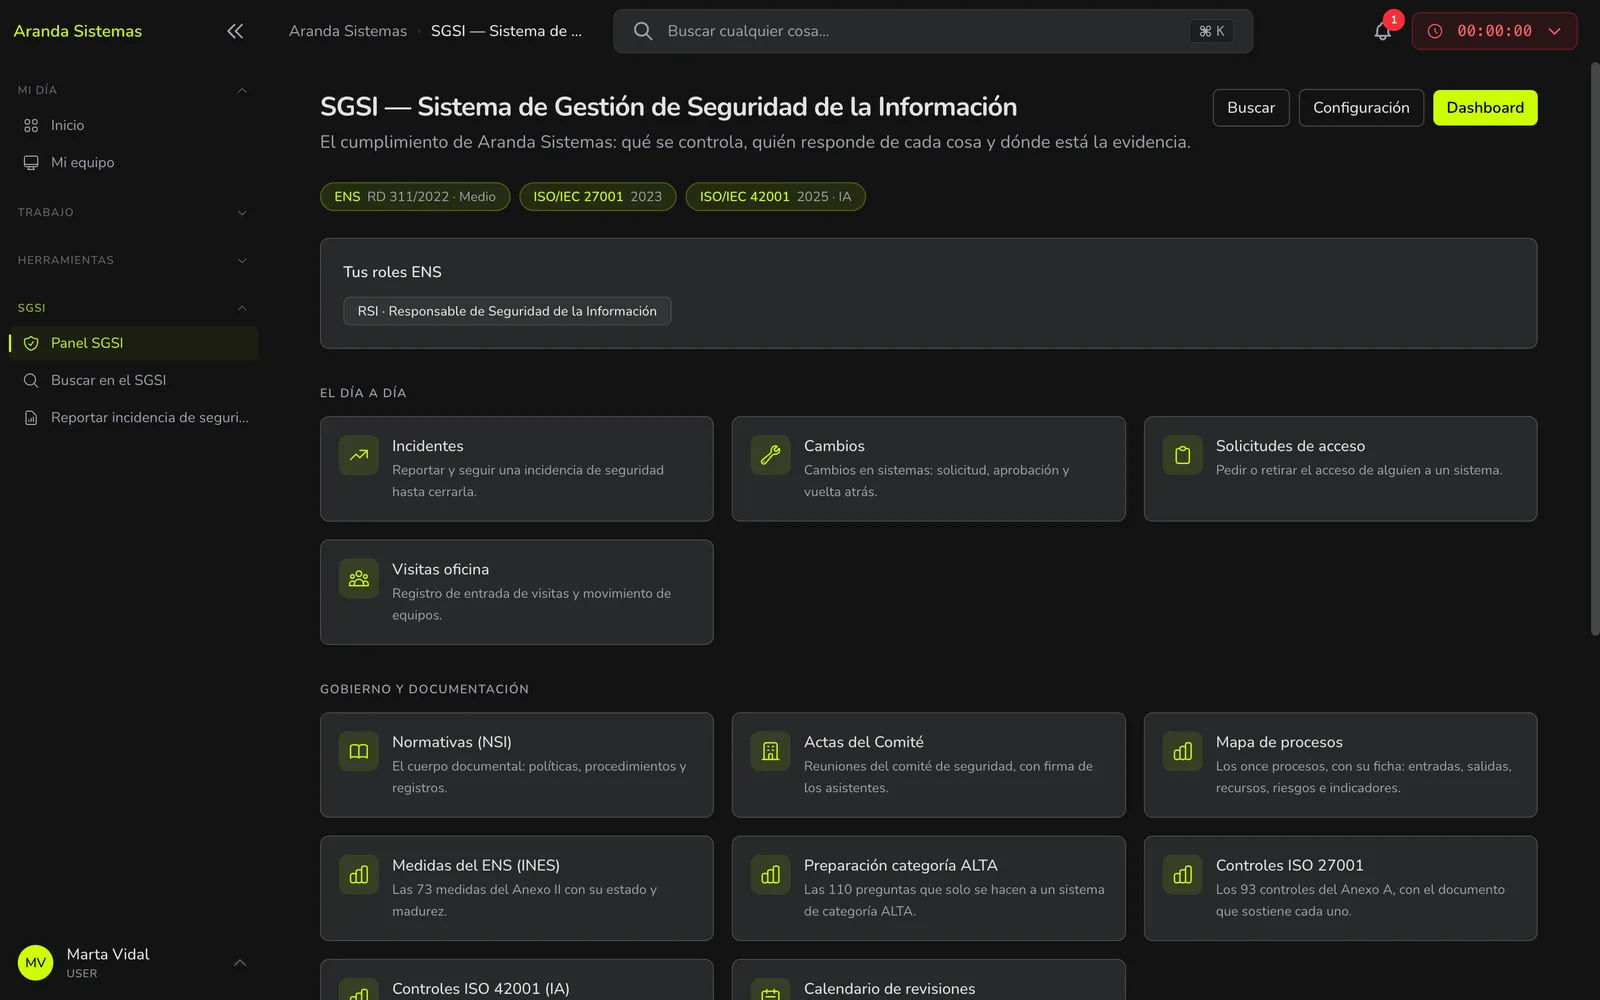The image size is (1600, 1000).
Task: Open the Solicitudes de acceso card title
Action: 1290,446
